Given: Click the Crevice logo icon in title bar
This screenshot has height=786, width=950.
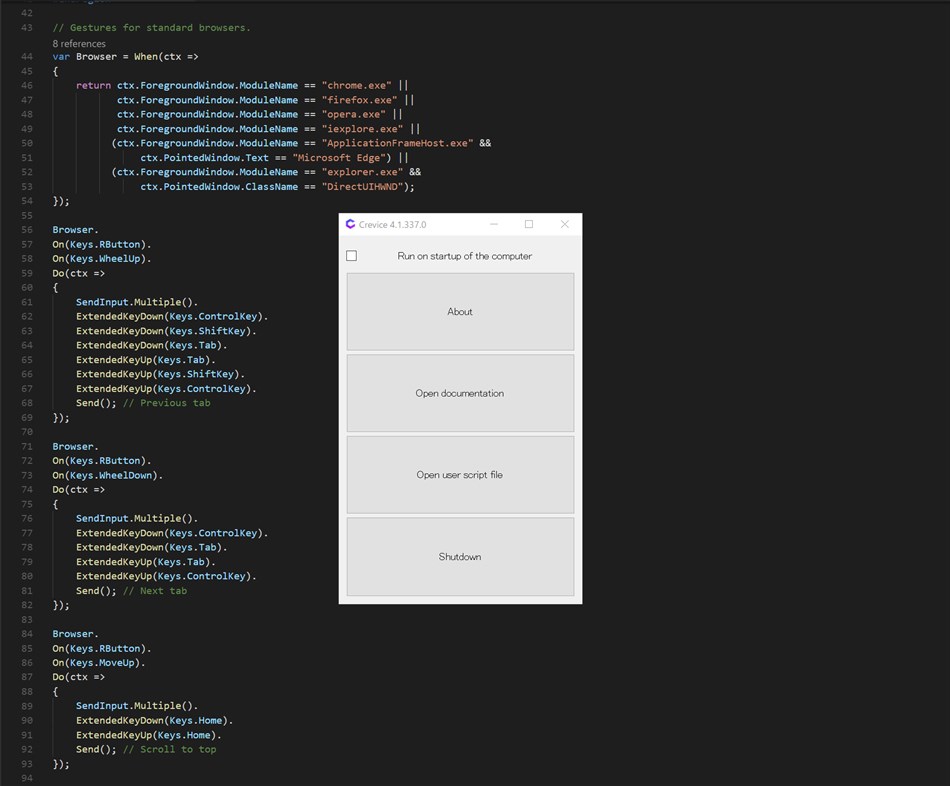Looking at the screenshot, I should coord(350,224).
